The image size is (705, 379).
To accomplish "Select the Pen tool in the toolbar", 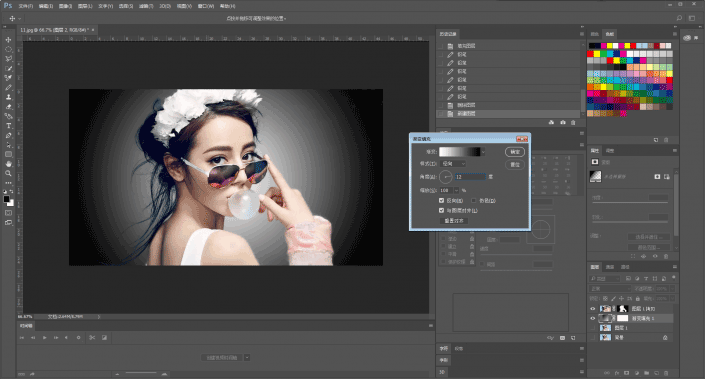I will [8, 135].
